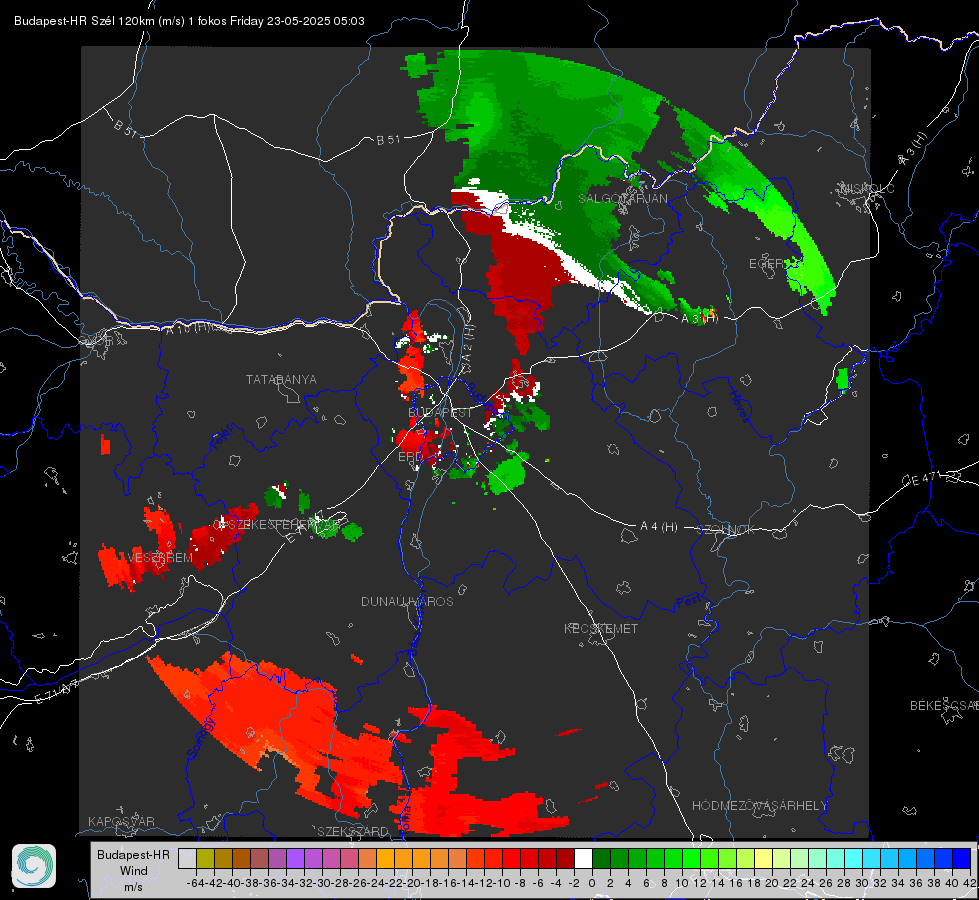This screenshot has height=900, width=979.
Task: Pick the yellow swatch between 18 and 20
Action: coord(764,858)
